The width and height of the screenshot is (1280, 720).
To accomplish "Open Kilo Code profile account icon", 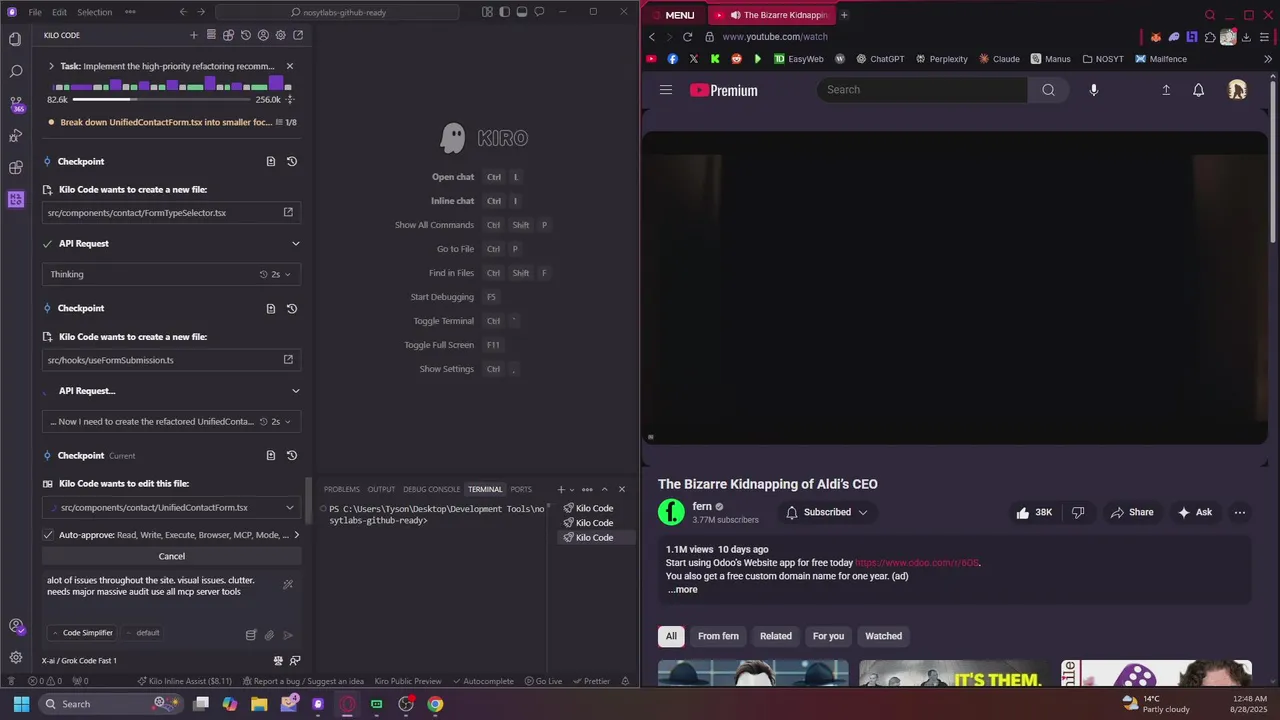I will click(263, 35).
